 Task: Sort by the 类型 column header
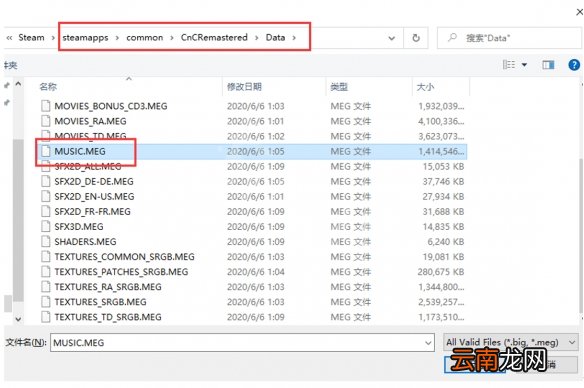339,87
